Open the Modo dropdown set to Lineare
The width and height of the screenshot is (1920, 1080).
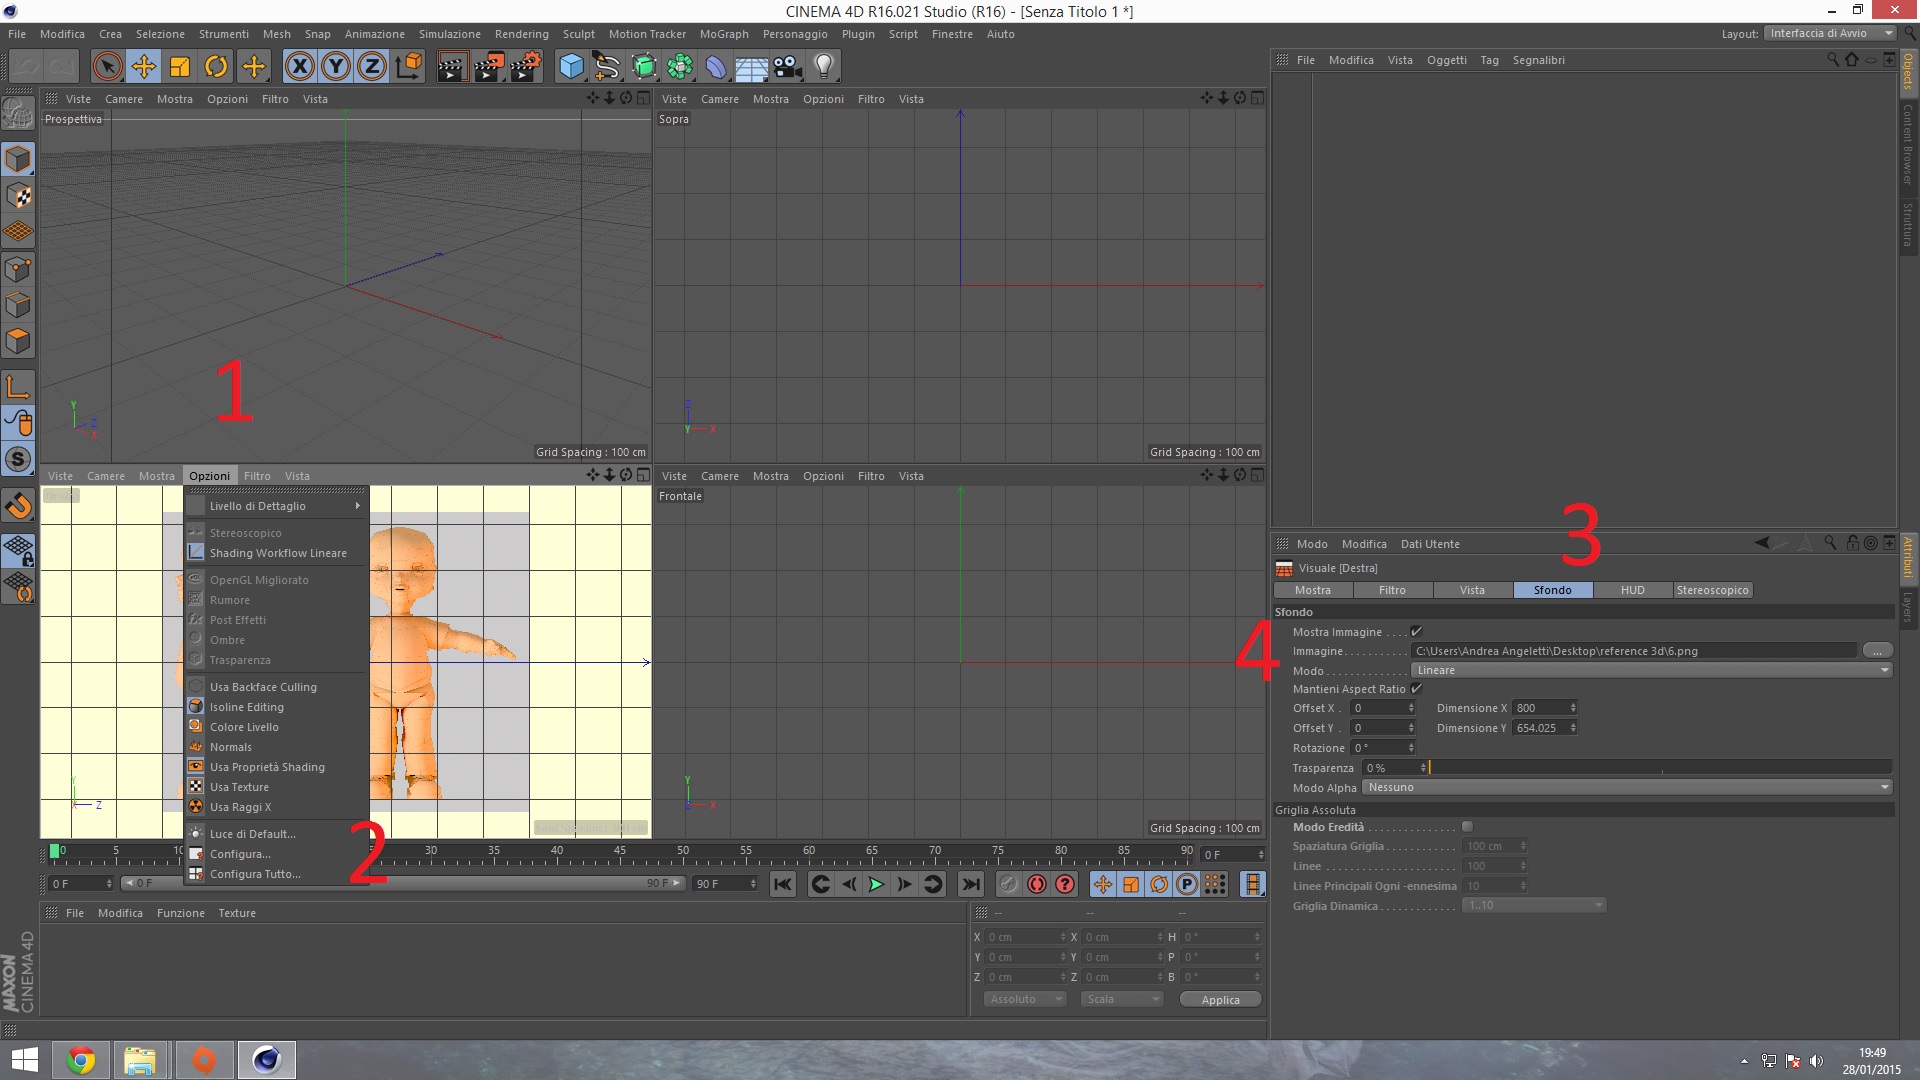[x=1650, y=670]
